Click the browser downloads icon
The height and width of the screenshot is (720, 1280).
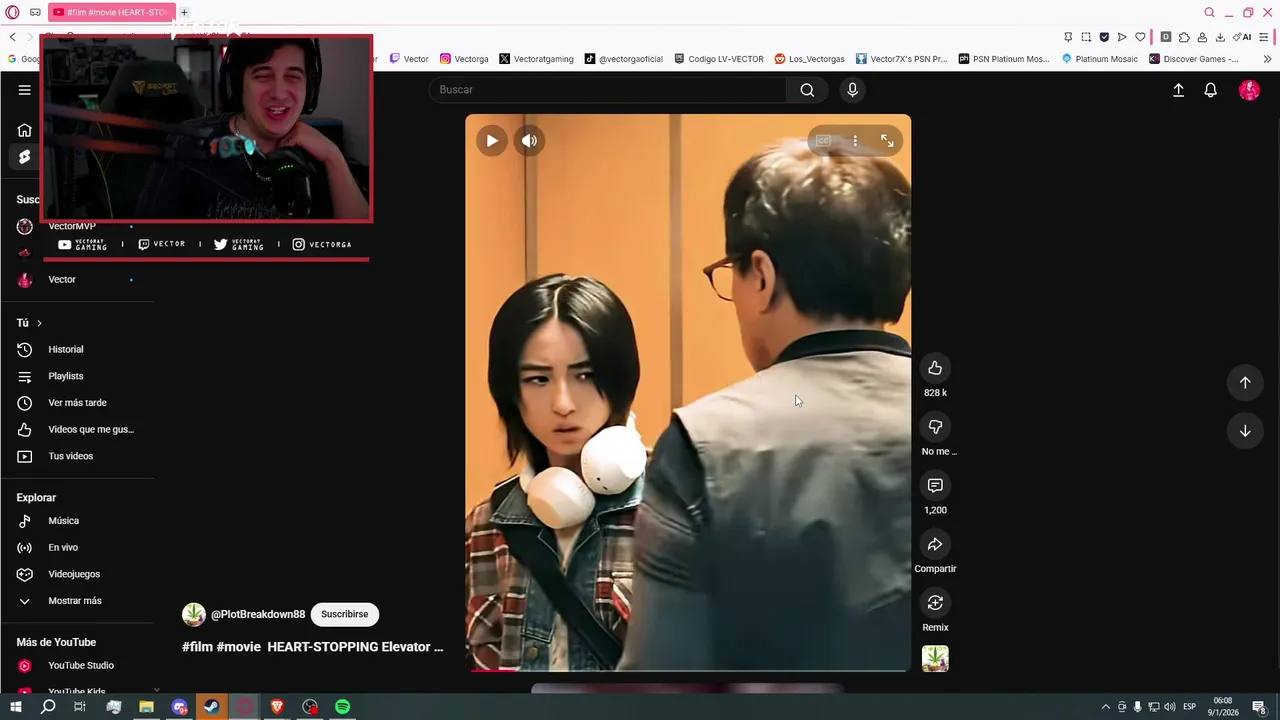pos(1220,37)
